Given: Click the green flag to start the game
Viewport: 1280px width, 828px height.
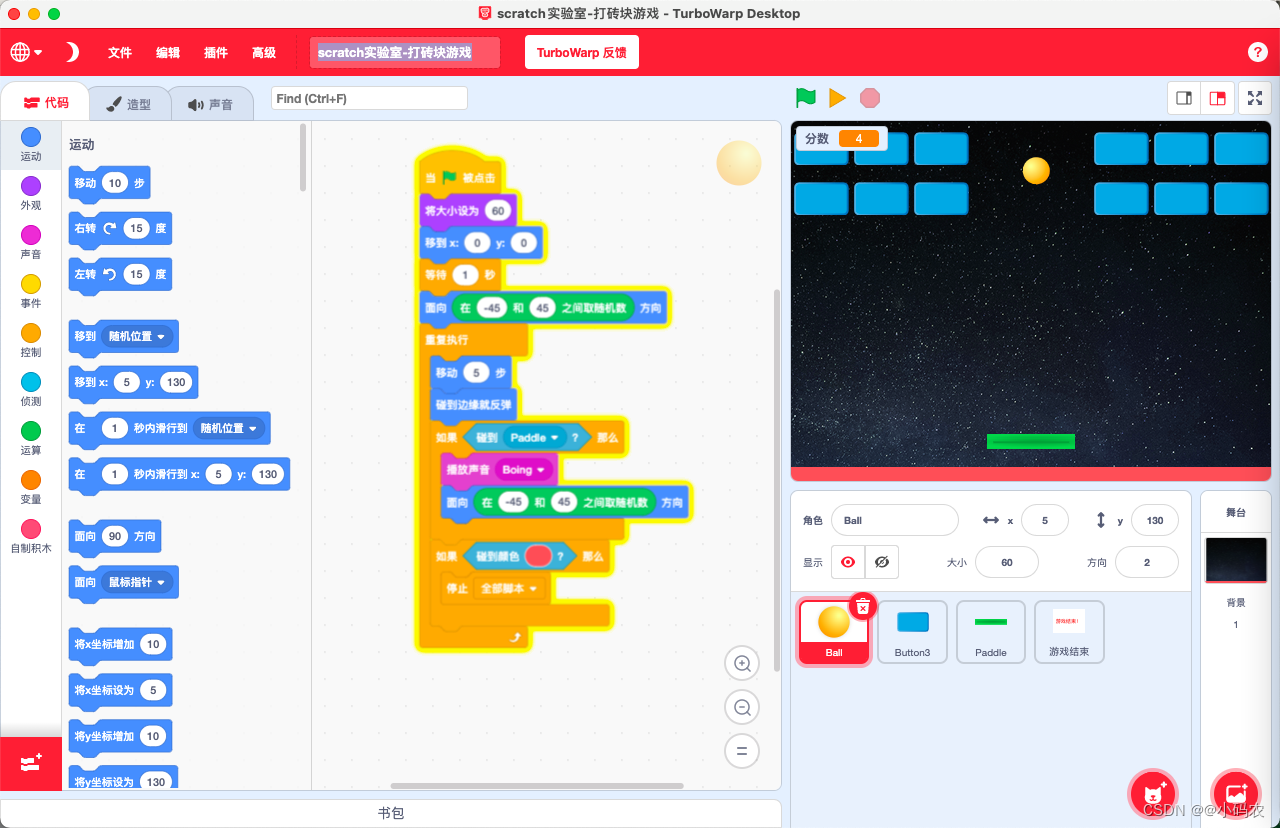Looking at the screenshot, I should pos(806,98).
